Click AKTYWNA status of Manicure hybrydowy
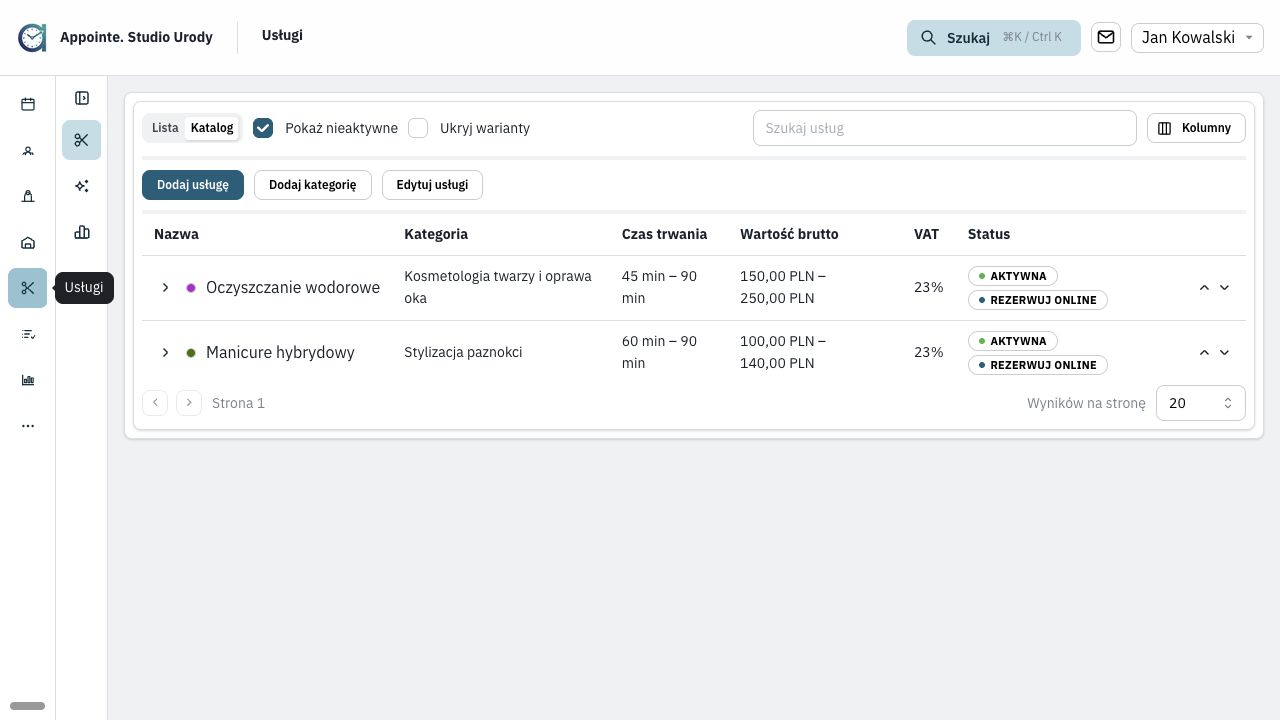The width and height of the screenshot is (1280, 720). pos(1013,341)
